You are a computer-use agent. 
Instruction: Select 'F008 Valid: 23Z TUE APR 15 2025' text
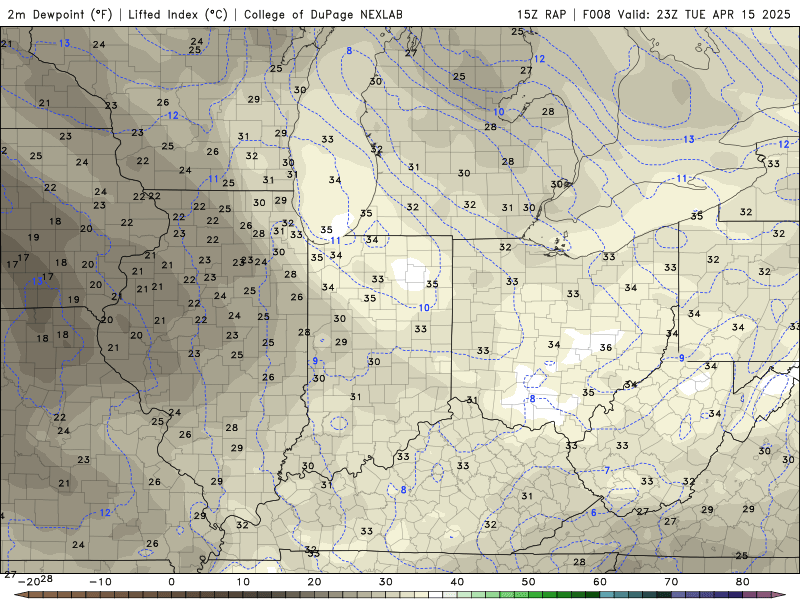pyautogui.click(x=686, y=14)
